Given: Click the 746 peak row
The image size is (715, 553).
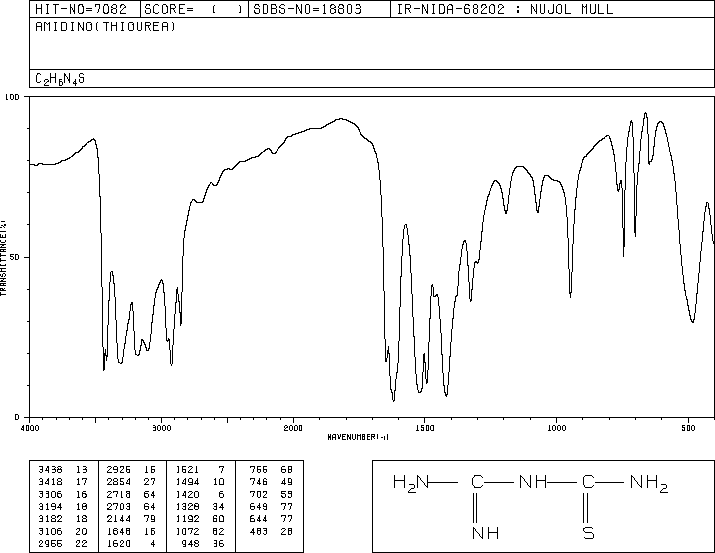Looking at the screenshot, I should point(271,481).
